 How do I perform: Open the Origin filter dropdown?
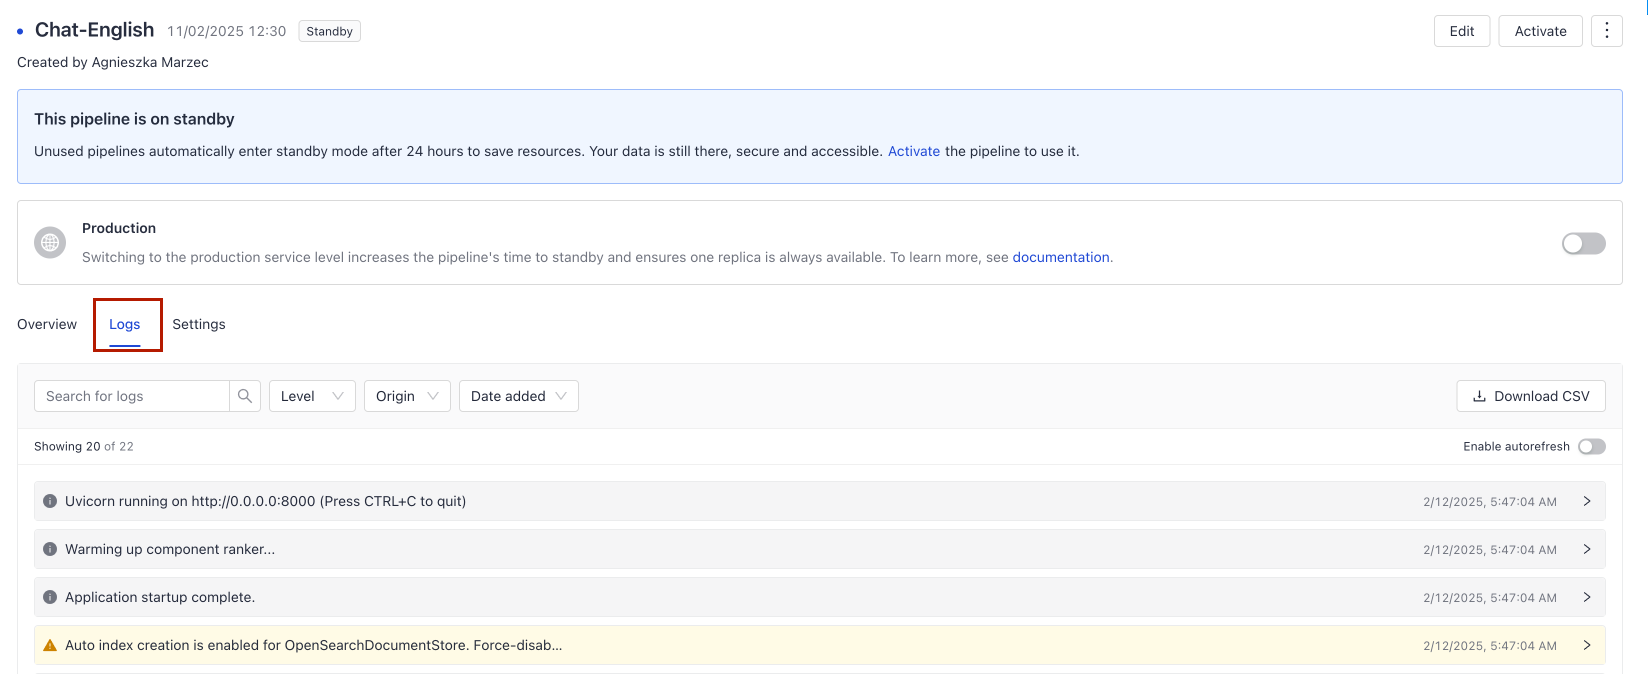tap(407, 396)
